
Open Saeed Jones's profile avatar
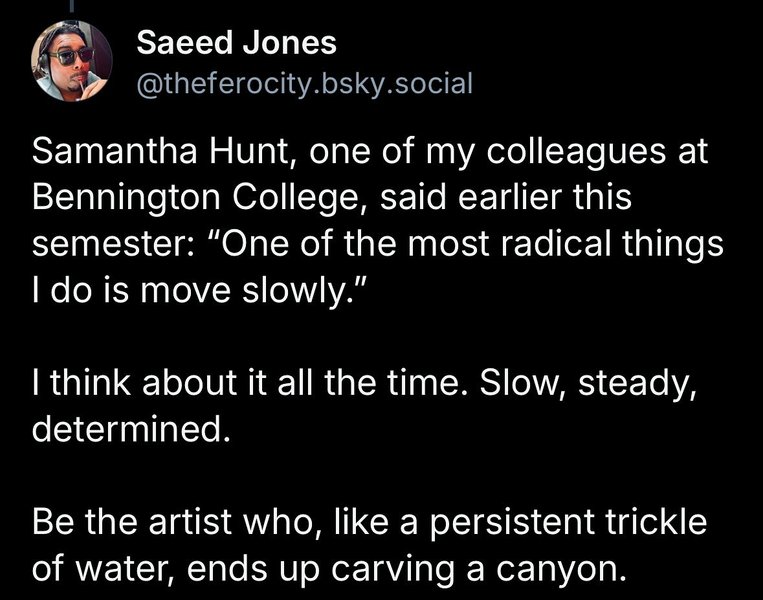click(72, 61)
